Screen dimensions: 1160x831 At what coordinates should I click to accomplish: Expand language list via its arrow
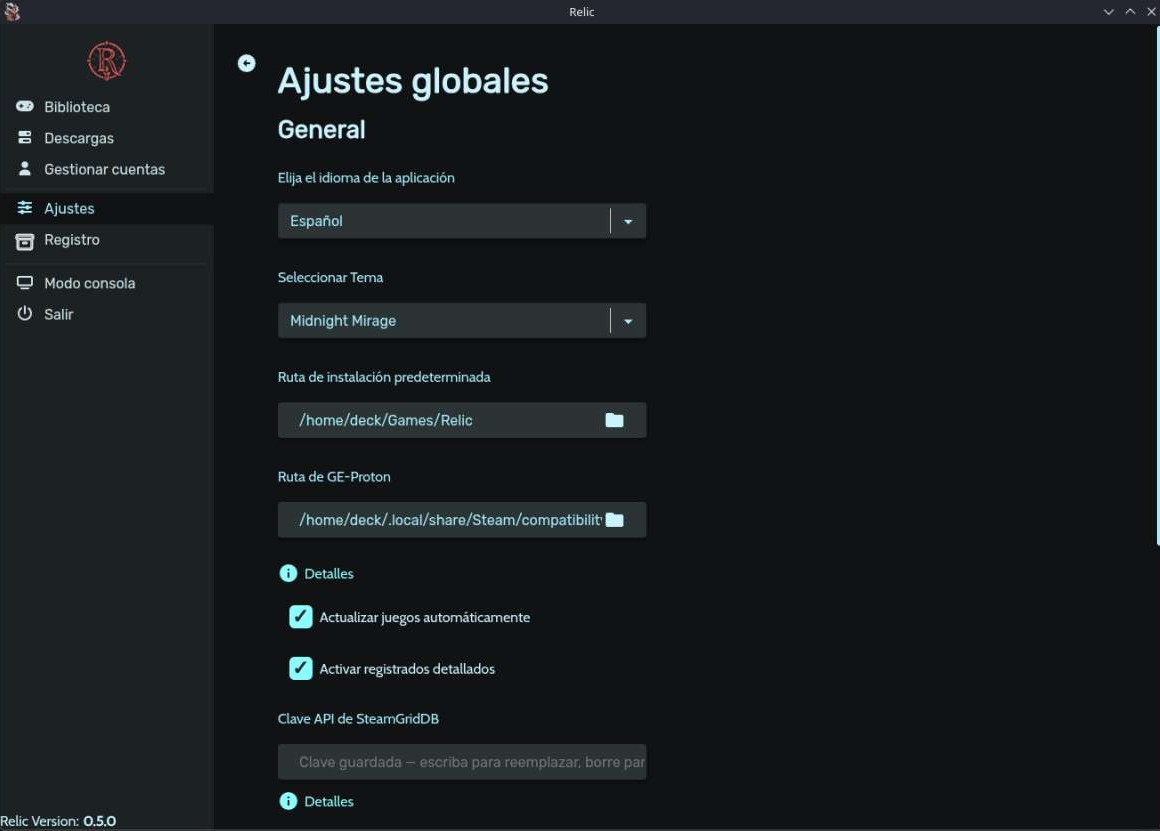click(628, 221)
